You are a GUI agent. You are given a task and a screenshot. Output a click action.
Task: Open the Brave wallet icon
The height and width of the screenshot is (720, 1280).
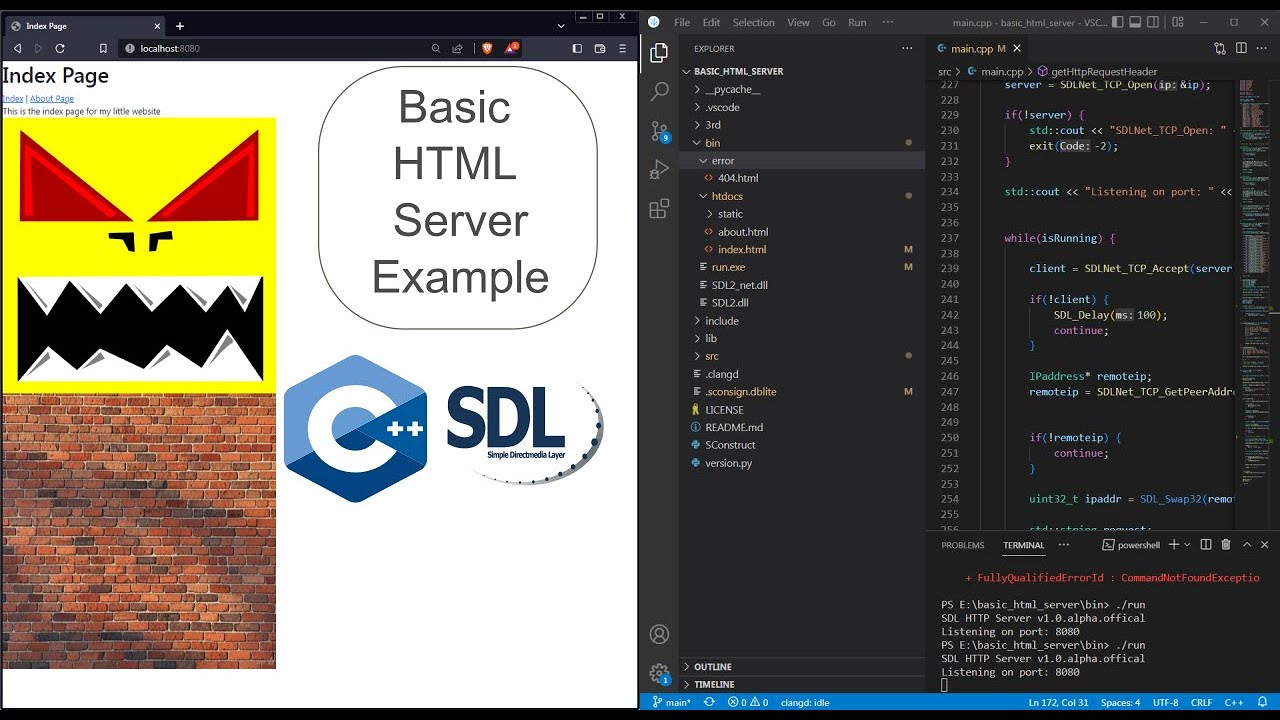pos(600,48)
